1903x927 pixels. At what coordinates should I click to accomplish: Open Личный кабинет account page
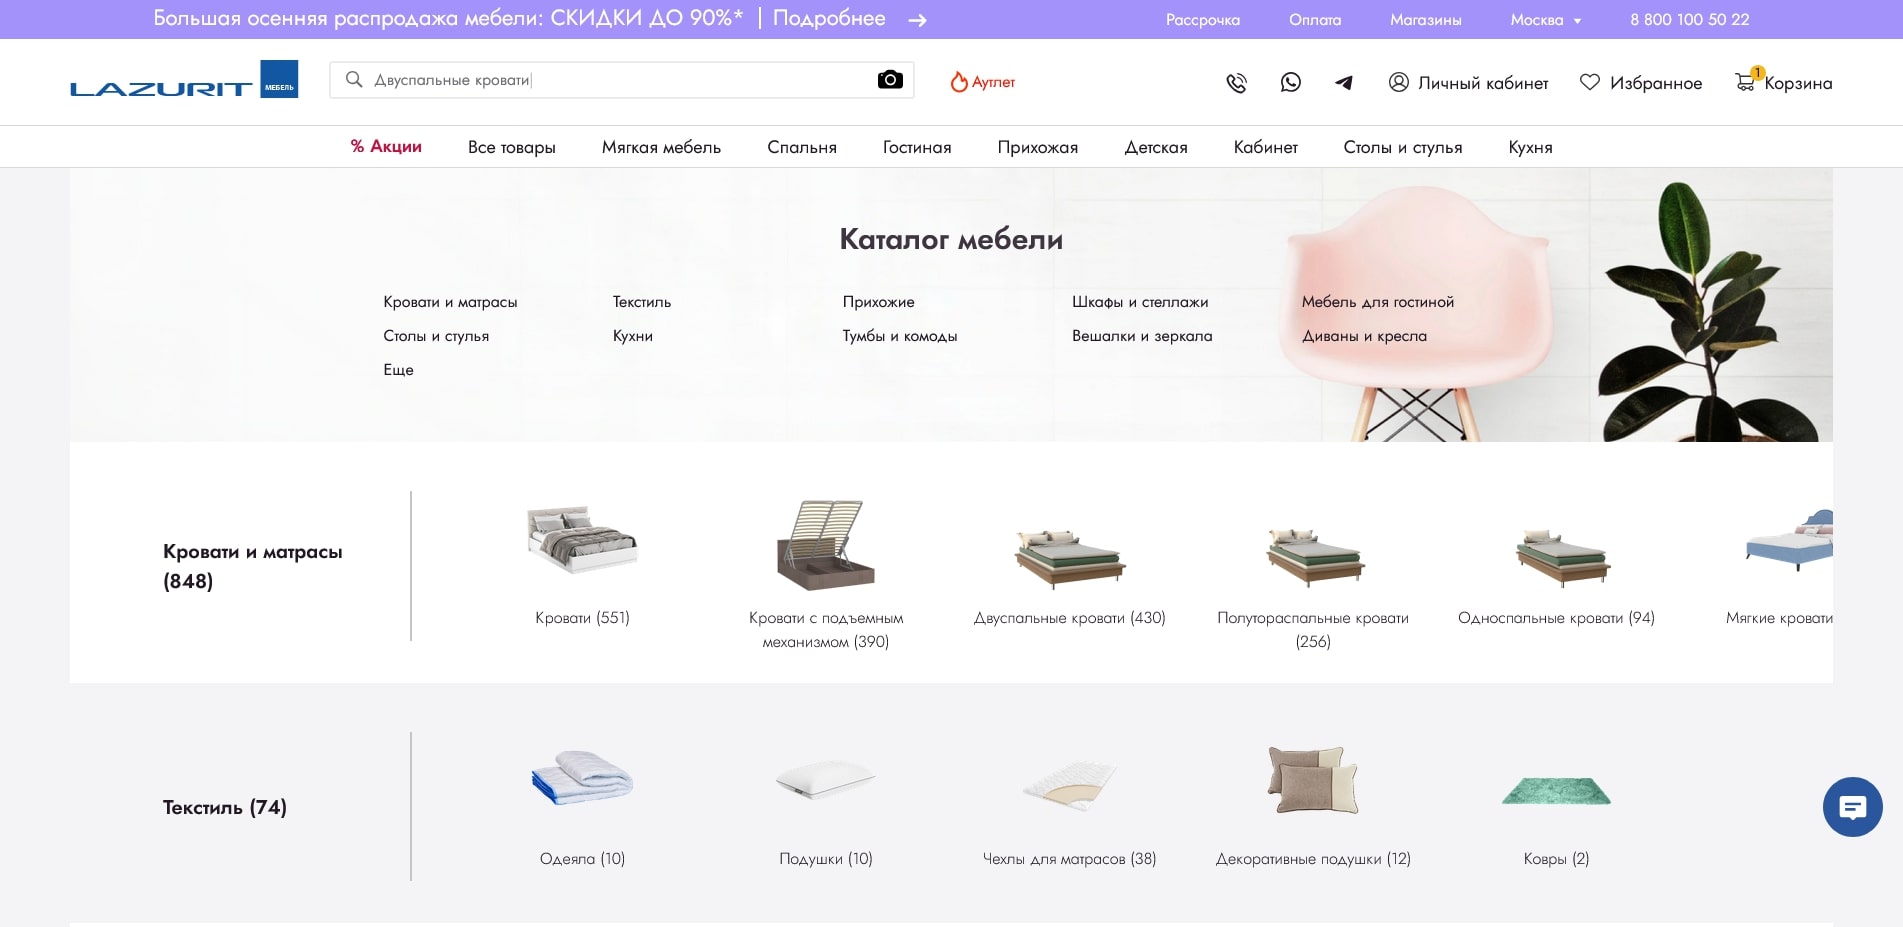tap(1468, 83)
